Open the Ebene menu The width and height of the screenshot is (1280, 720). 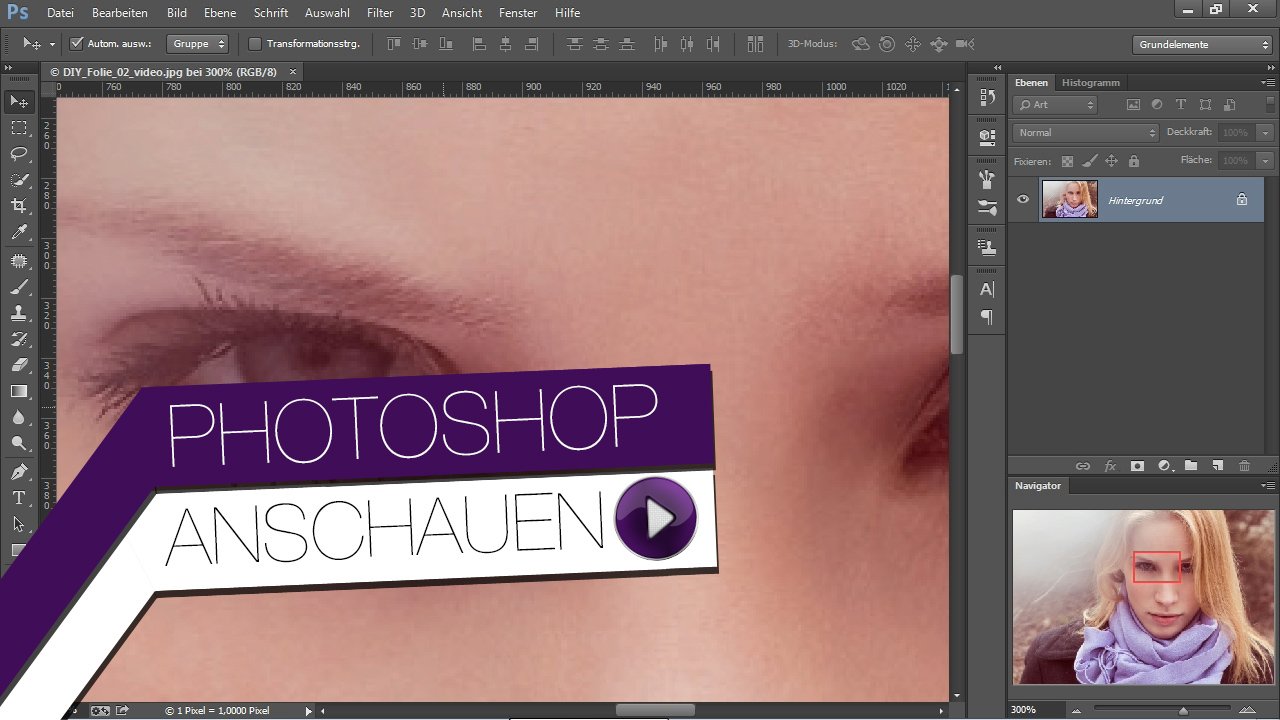coord(220,13)
